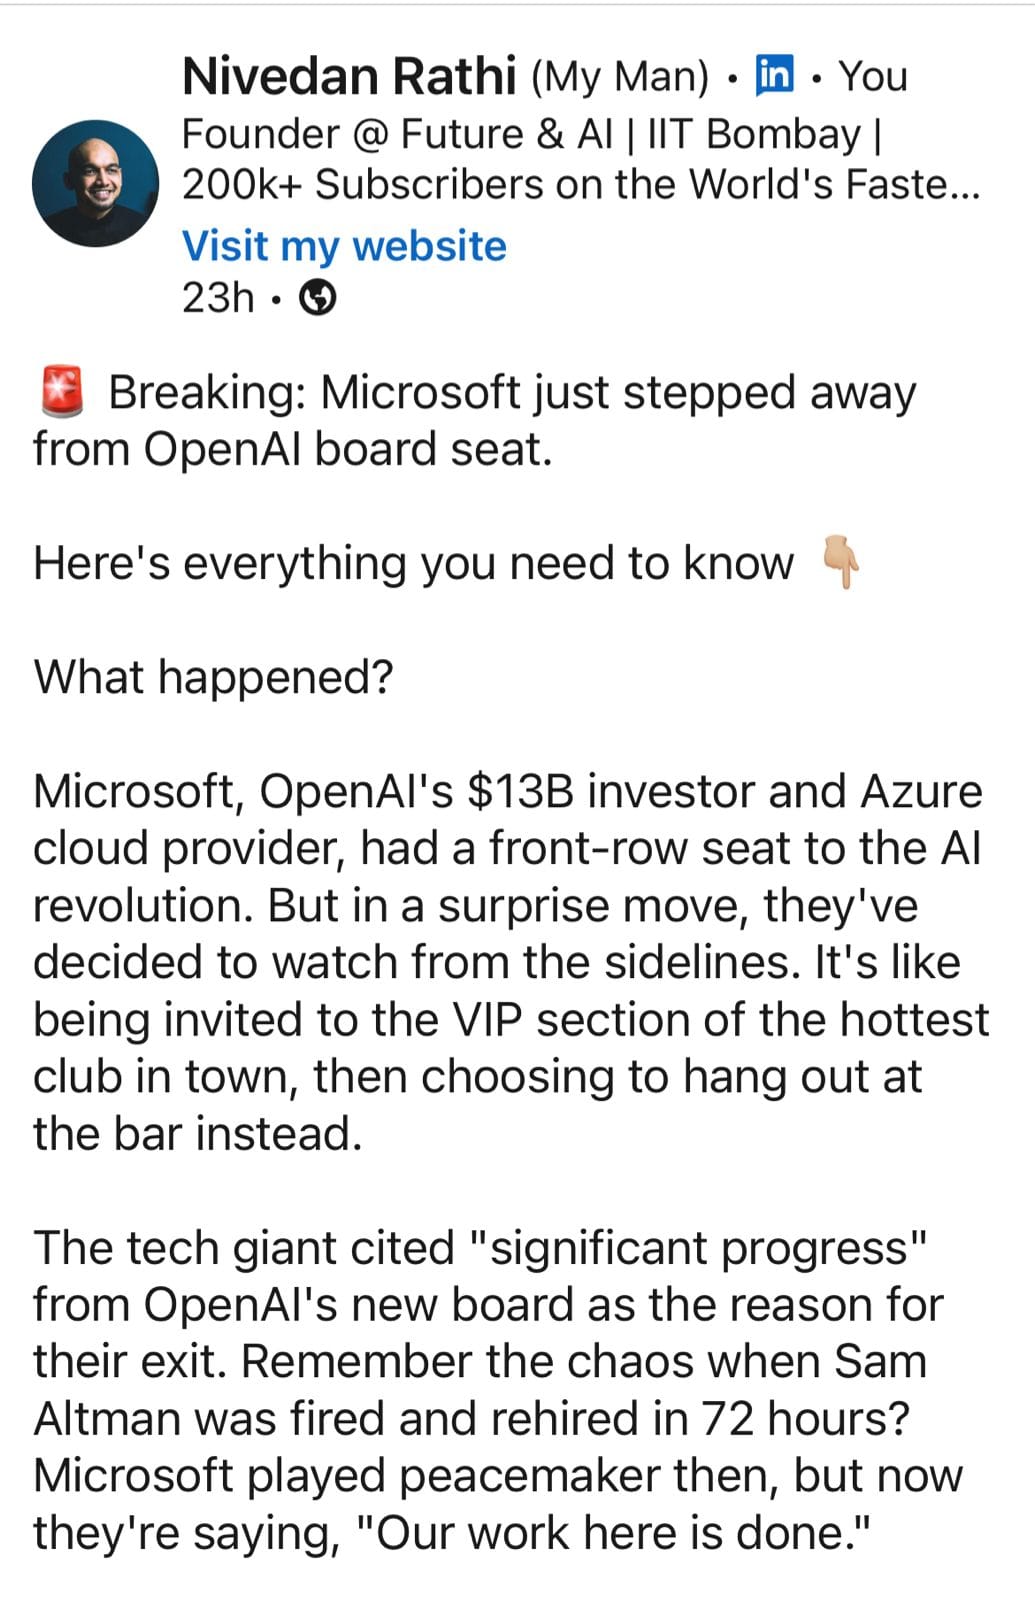Click the "200k+ Subscribers" headline line

(x=560, y=185)
